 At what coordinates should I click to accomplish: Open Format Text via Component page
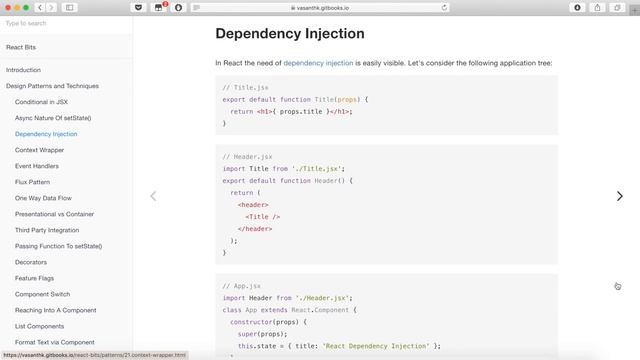coord(55,342)
